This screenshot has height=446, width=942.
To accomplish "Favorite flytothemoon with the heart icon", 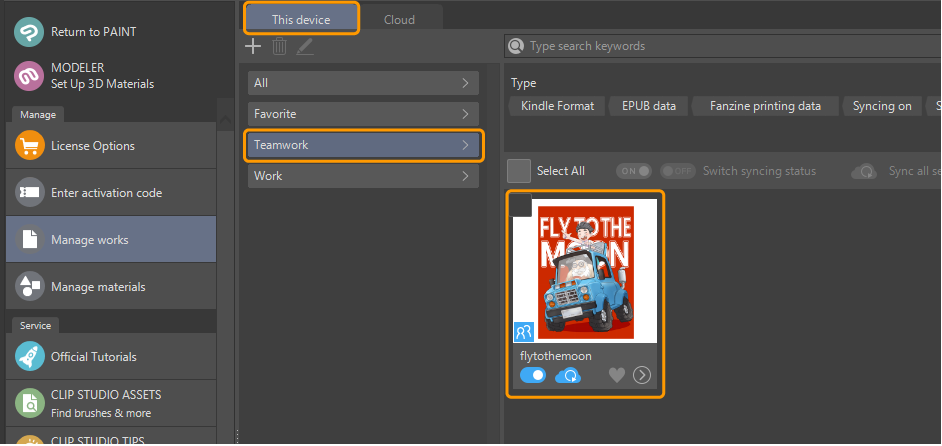I will coord(616,376).
